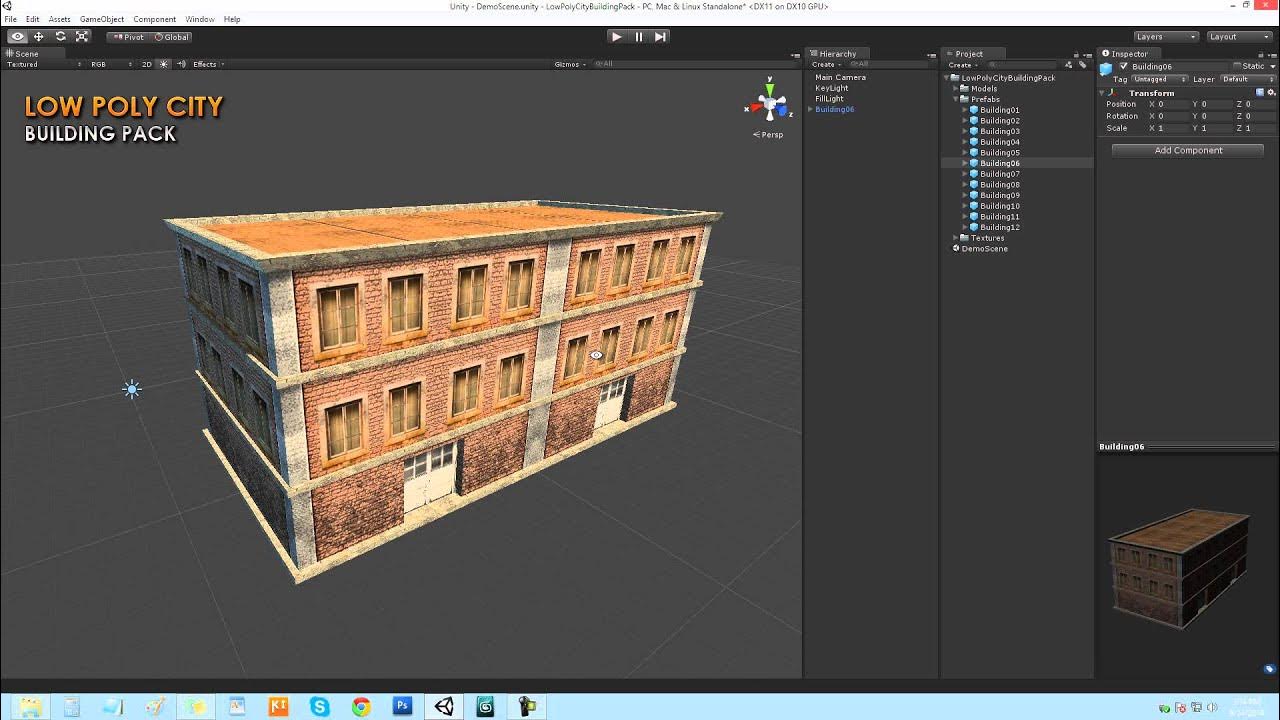Click the Position X input field
The width and height of the screenshot is (1280, 720).
pyautogui.click(x=1173, y=104)
